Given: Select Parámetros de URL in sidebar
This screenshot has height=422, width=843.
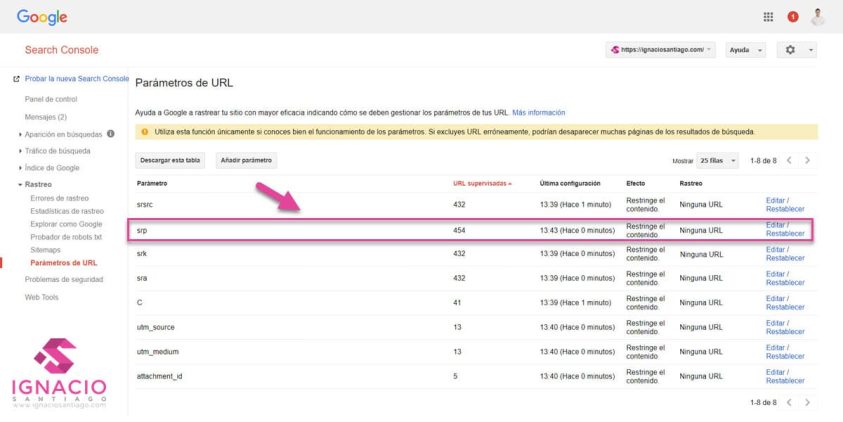Looking at the screenshot, I should pyautogui.click(x=64, y=263).
